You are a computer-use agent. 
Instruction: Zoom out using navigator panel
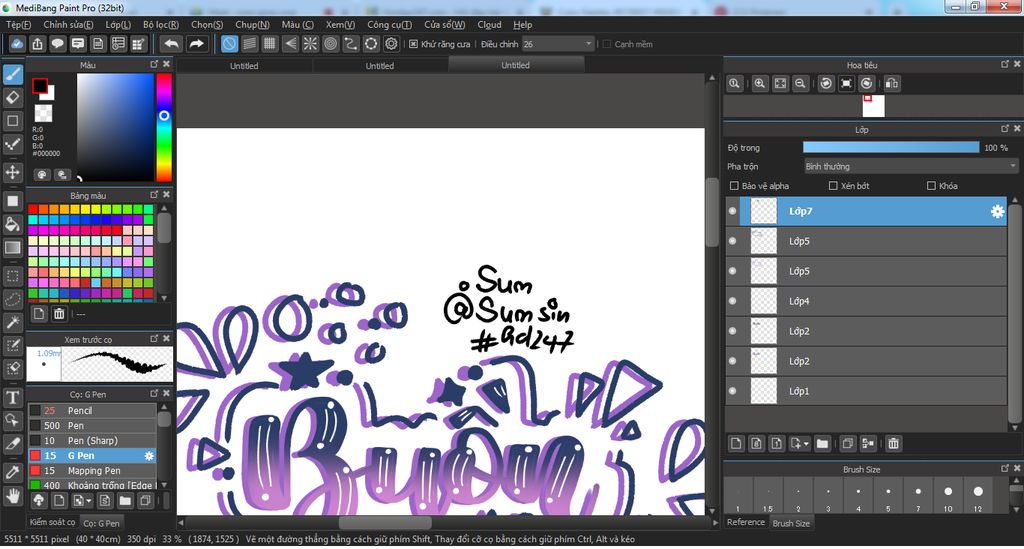pos(800,84)
